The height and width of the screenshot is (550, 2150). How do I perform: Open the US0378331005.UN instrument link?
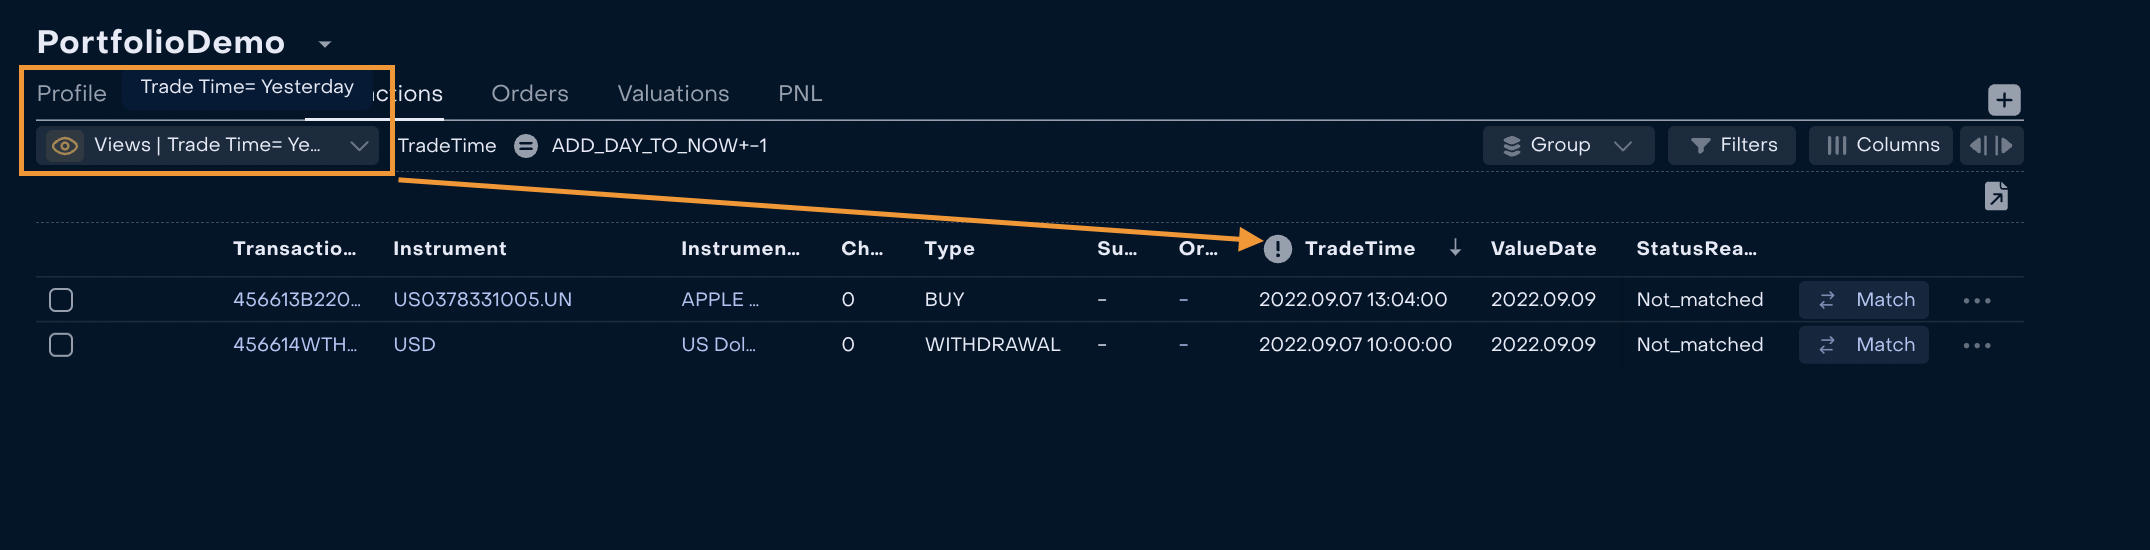point(482,300)
